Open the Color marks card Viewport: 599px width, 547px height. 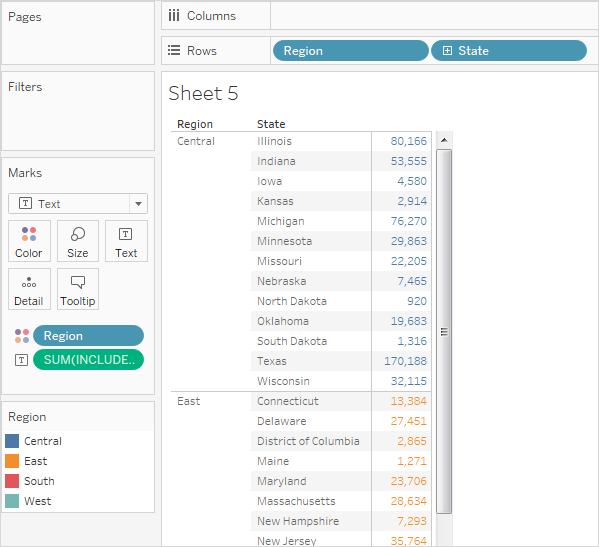[x=29, y=241]
